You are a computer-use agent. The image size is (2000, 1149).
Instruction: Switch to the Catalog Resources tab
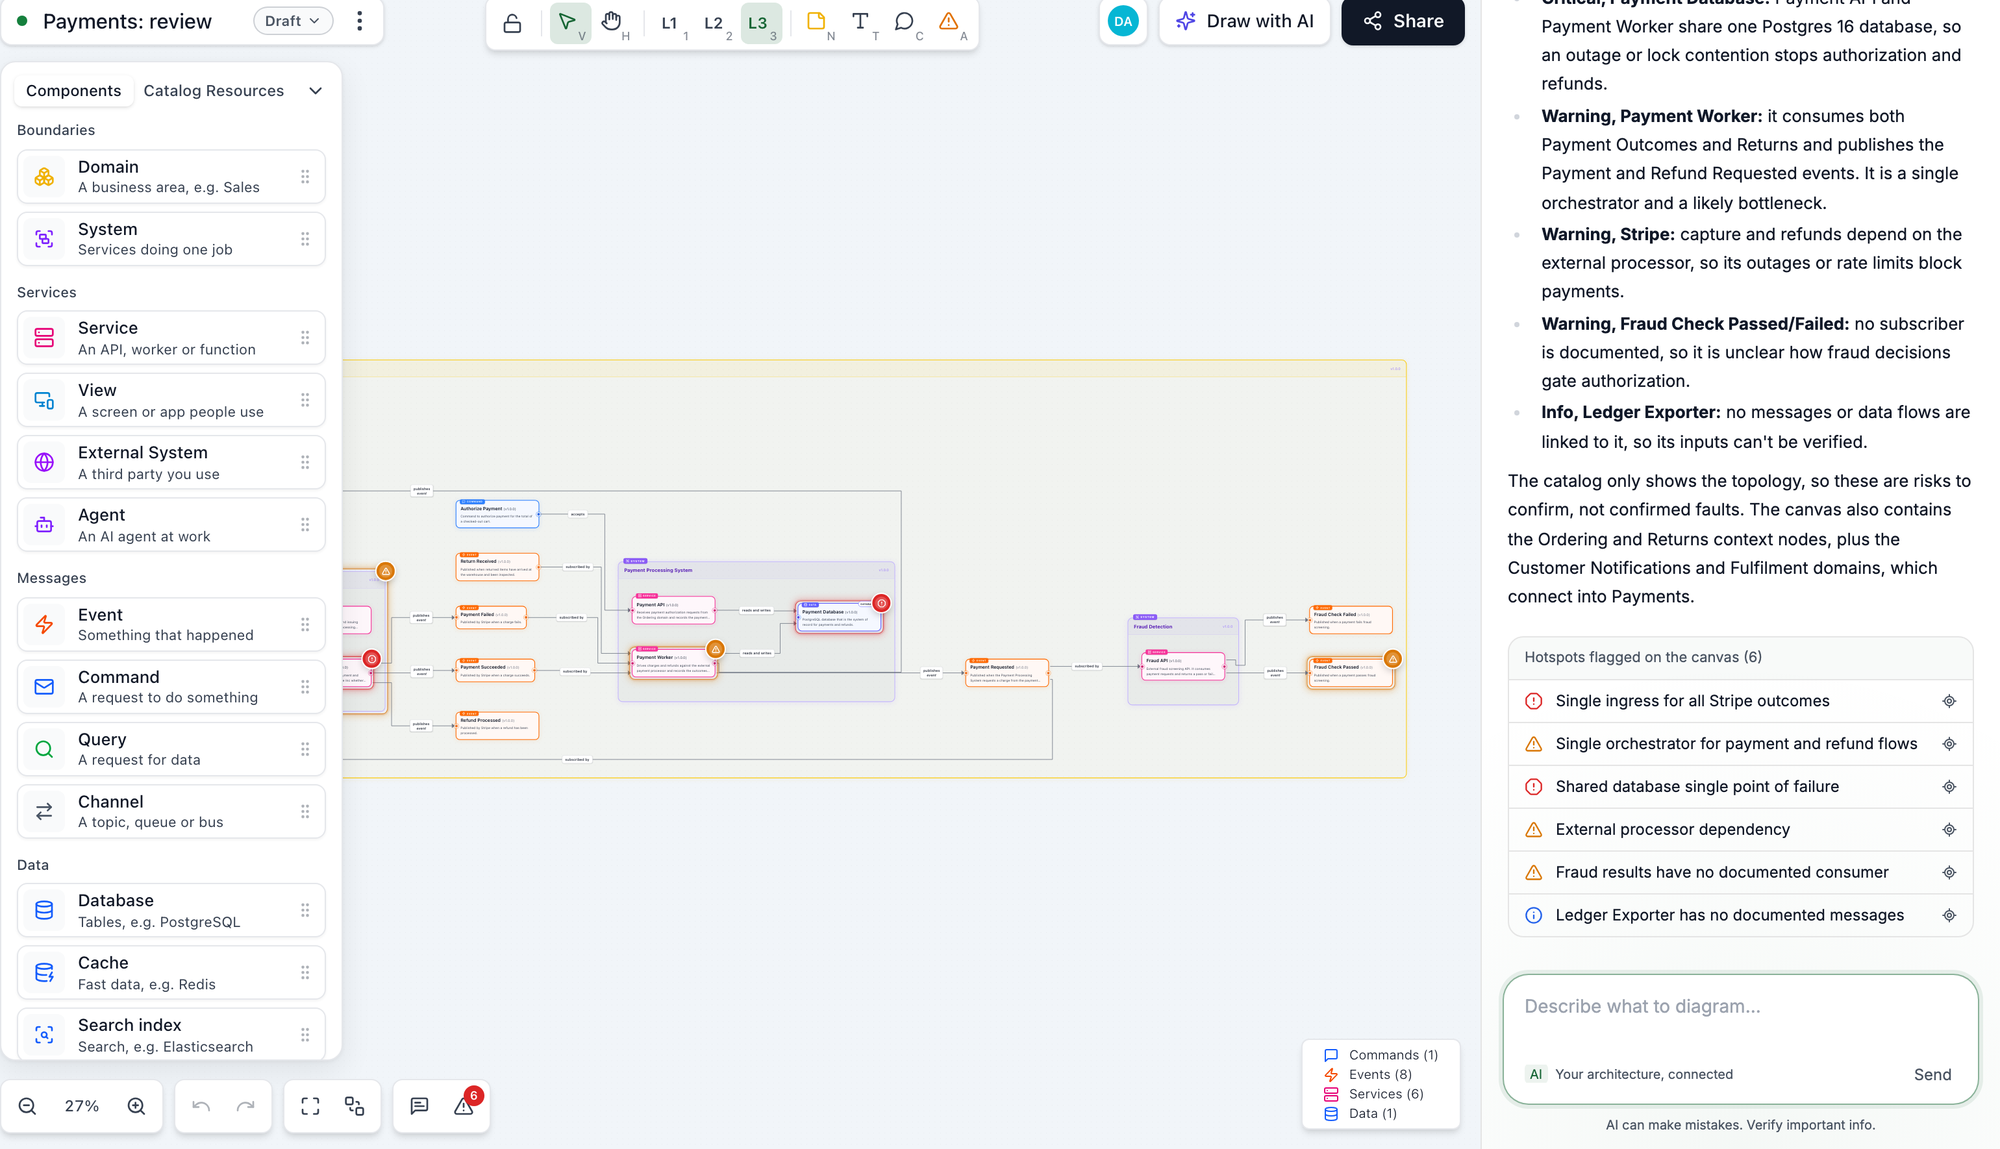click(x=213, y=91)
